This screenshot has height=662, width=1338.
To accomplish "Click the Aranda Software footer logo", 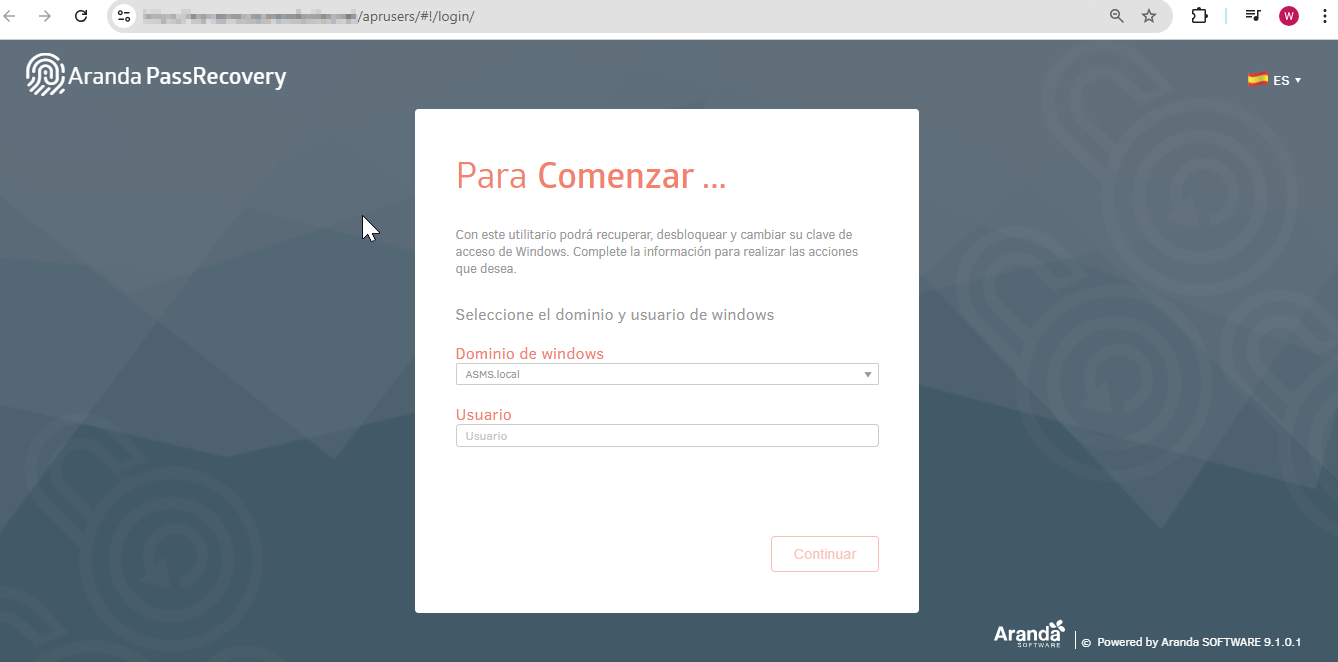I will (x=1029, y=634).
